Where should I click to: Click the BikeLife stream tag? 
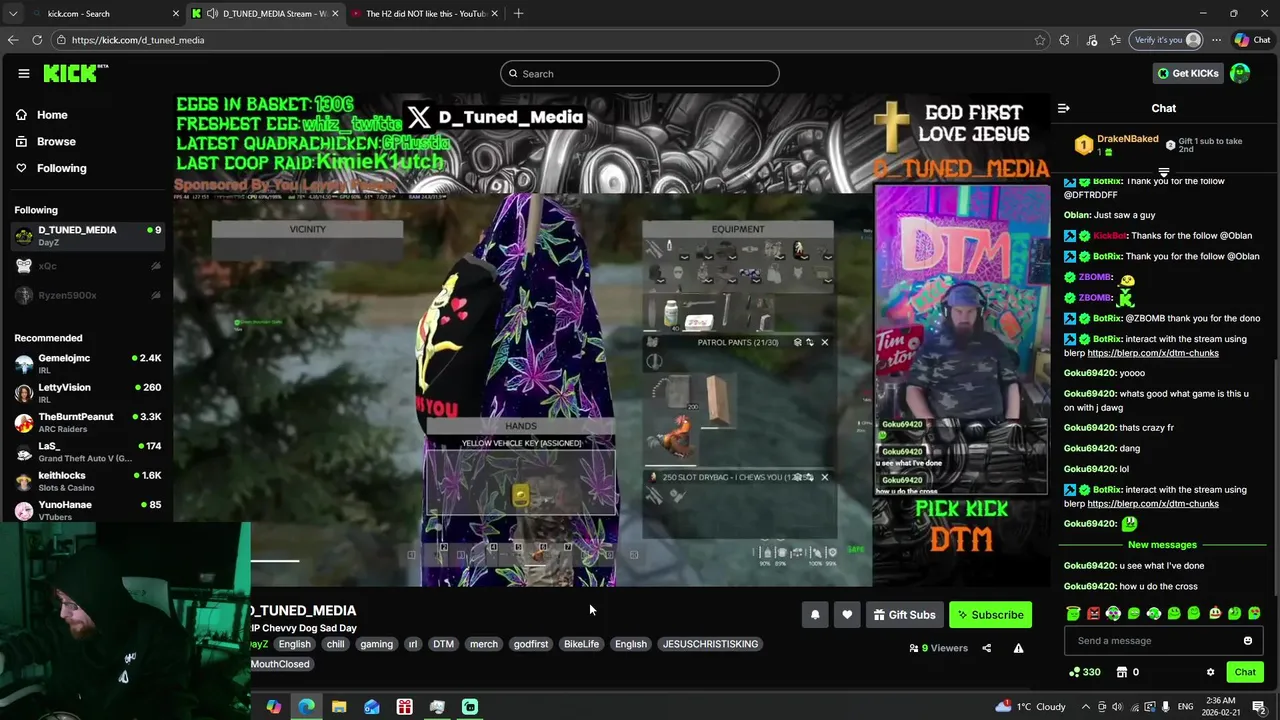[581, 644]
